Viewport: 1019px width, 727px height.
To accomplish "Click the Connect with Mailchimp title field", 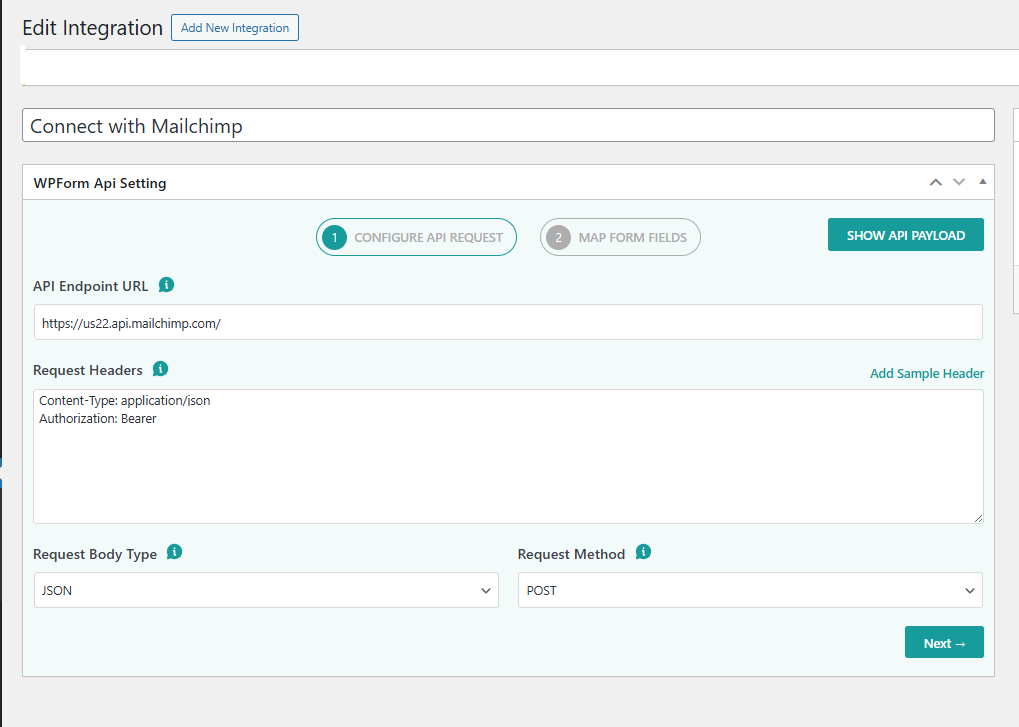I will 508,124.
